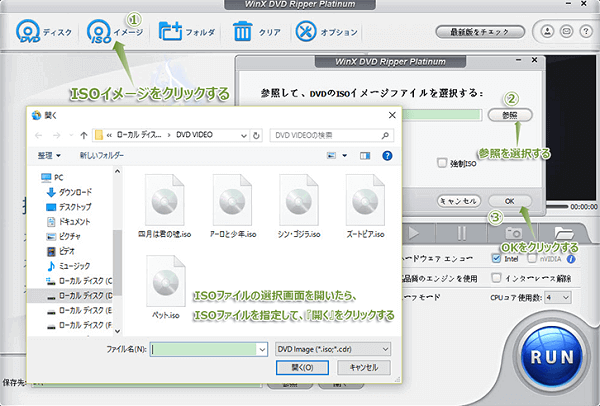Select the シン・ゴジラ.iso file

(x=299, y=207)
